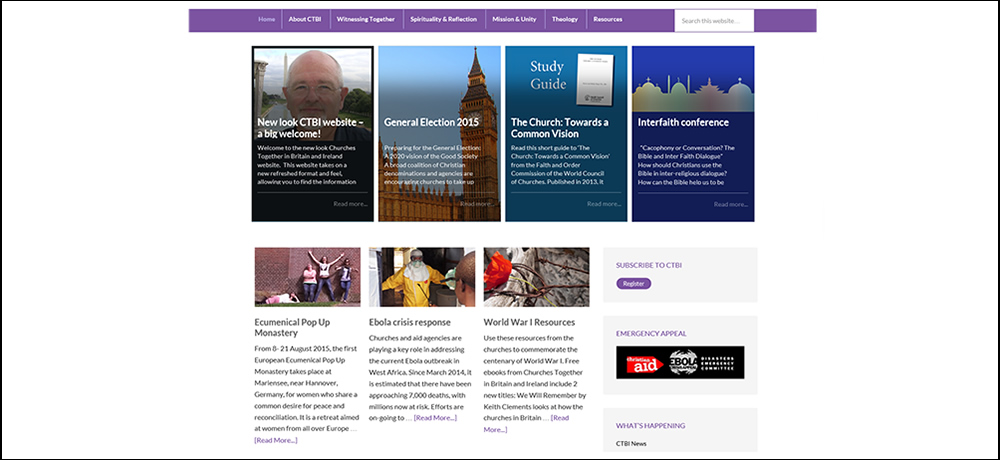Open the Ecumenical Pop Up Monastery title
This screenshot has height=460, width=1000.
293,327
